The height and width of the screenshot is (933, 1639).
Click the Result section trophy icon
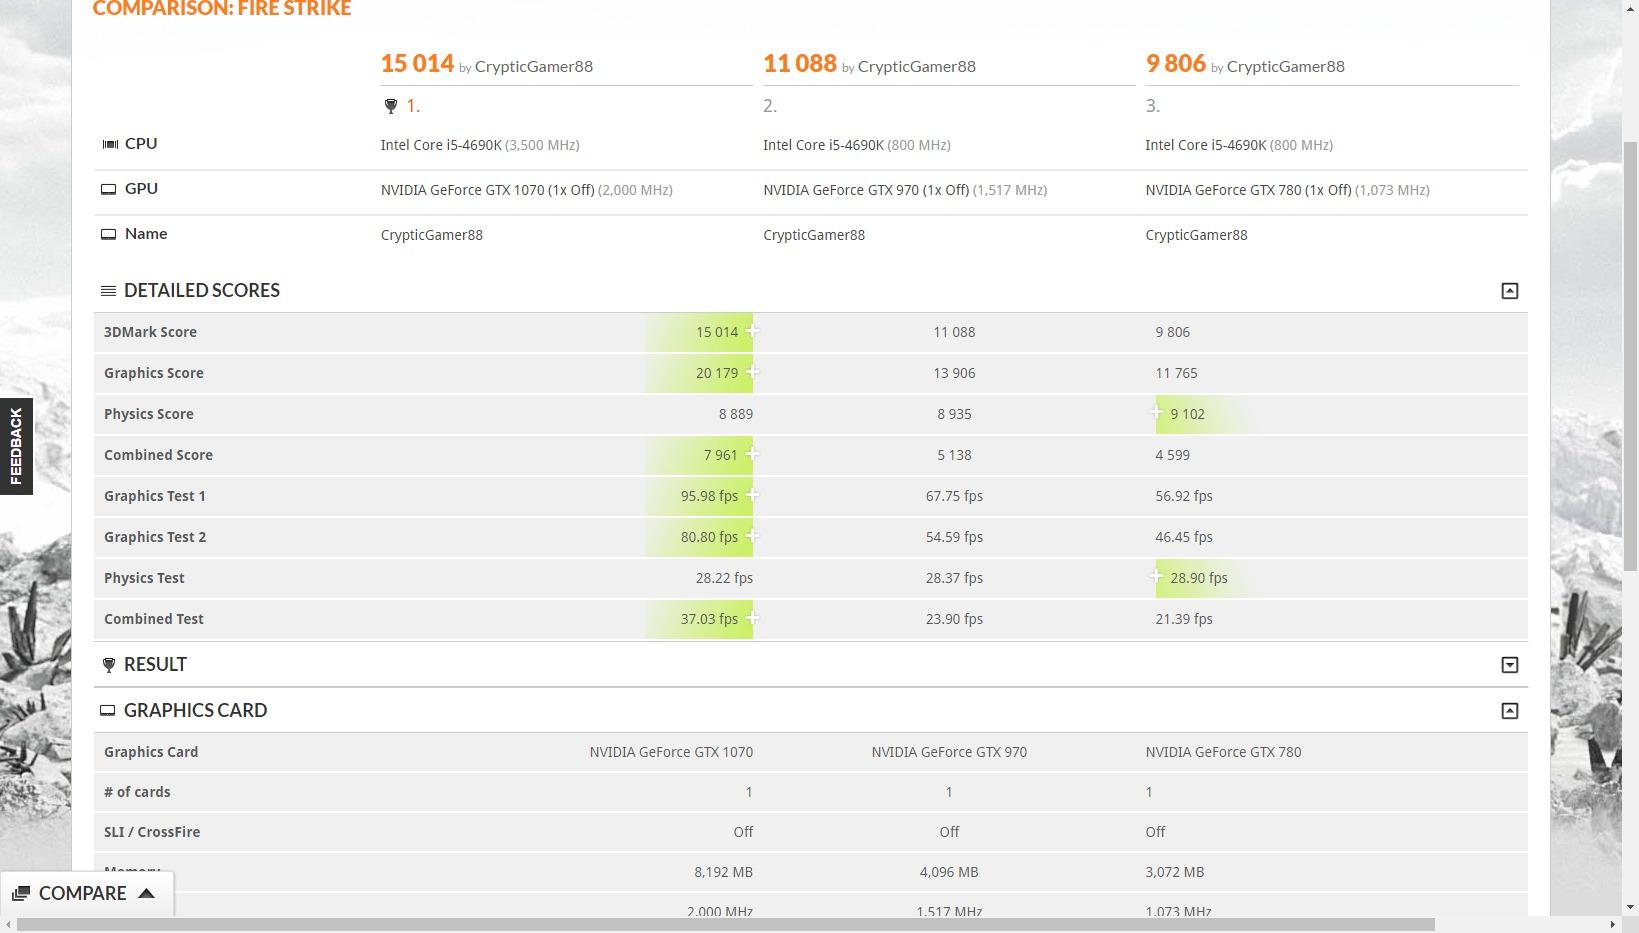tap(108, 665)
